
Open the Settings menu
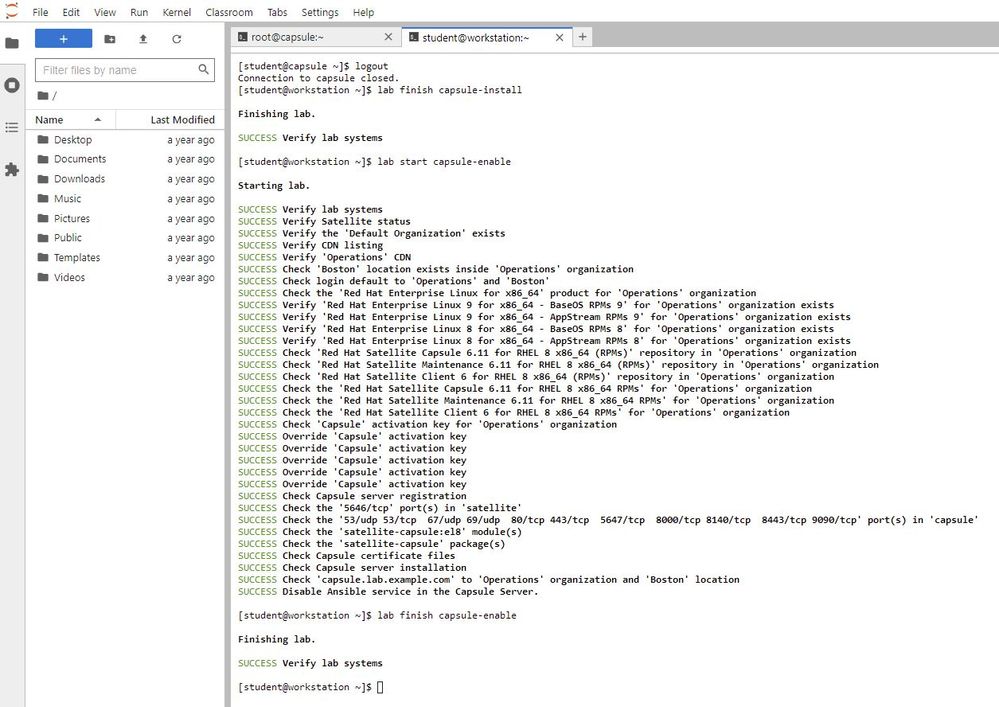[x=320, y=12]
